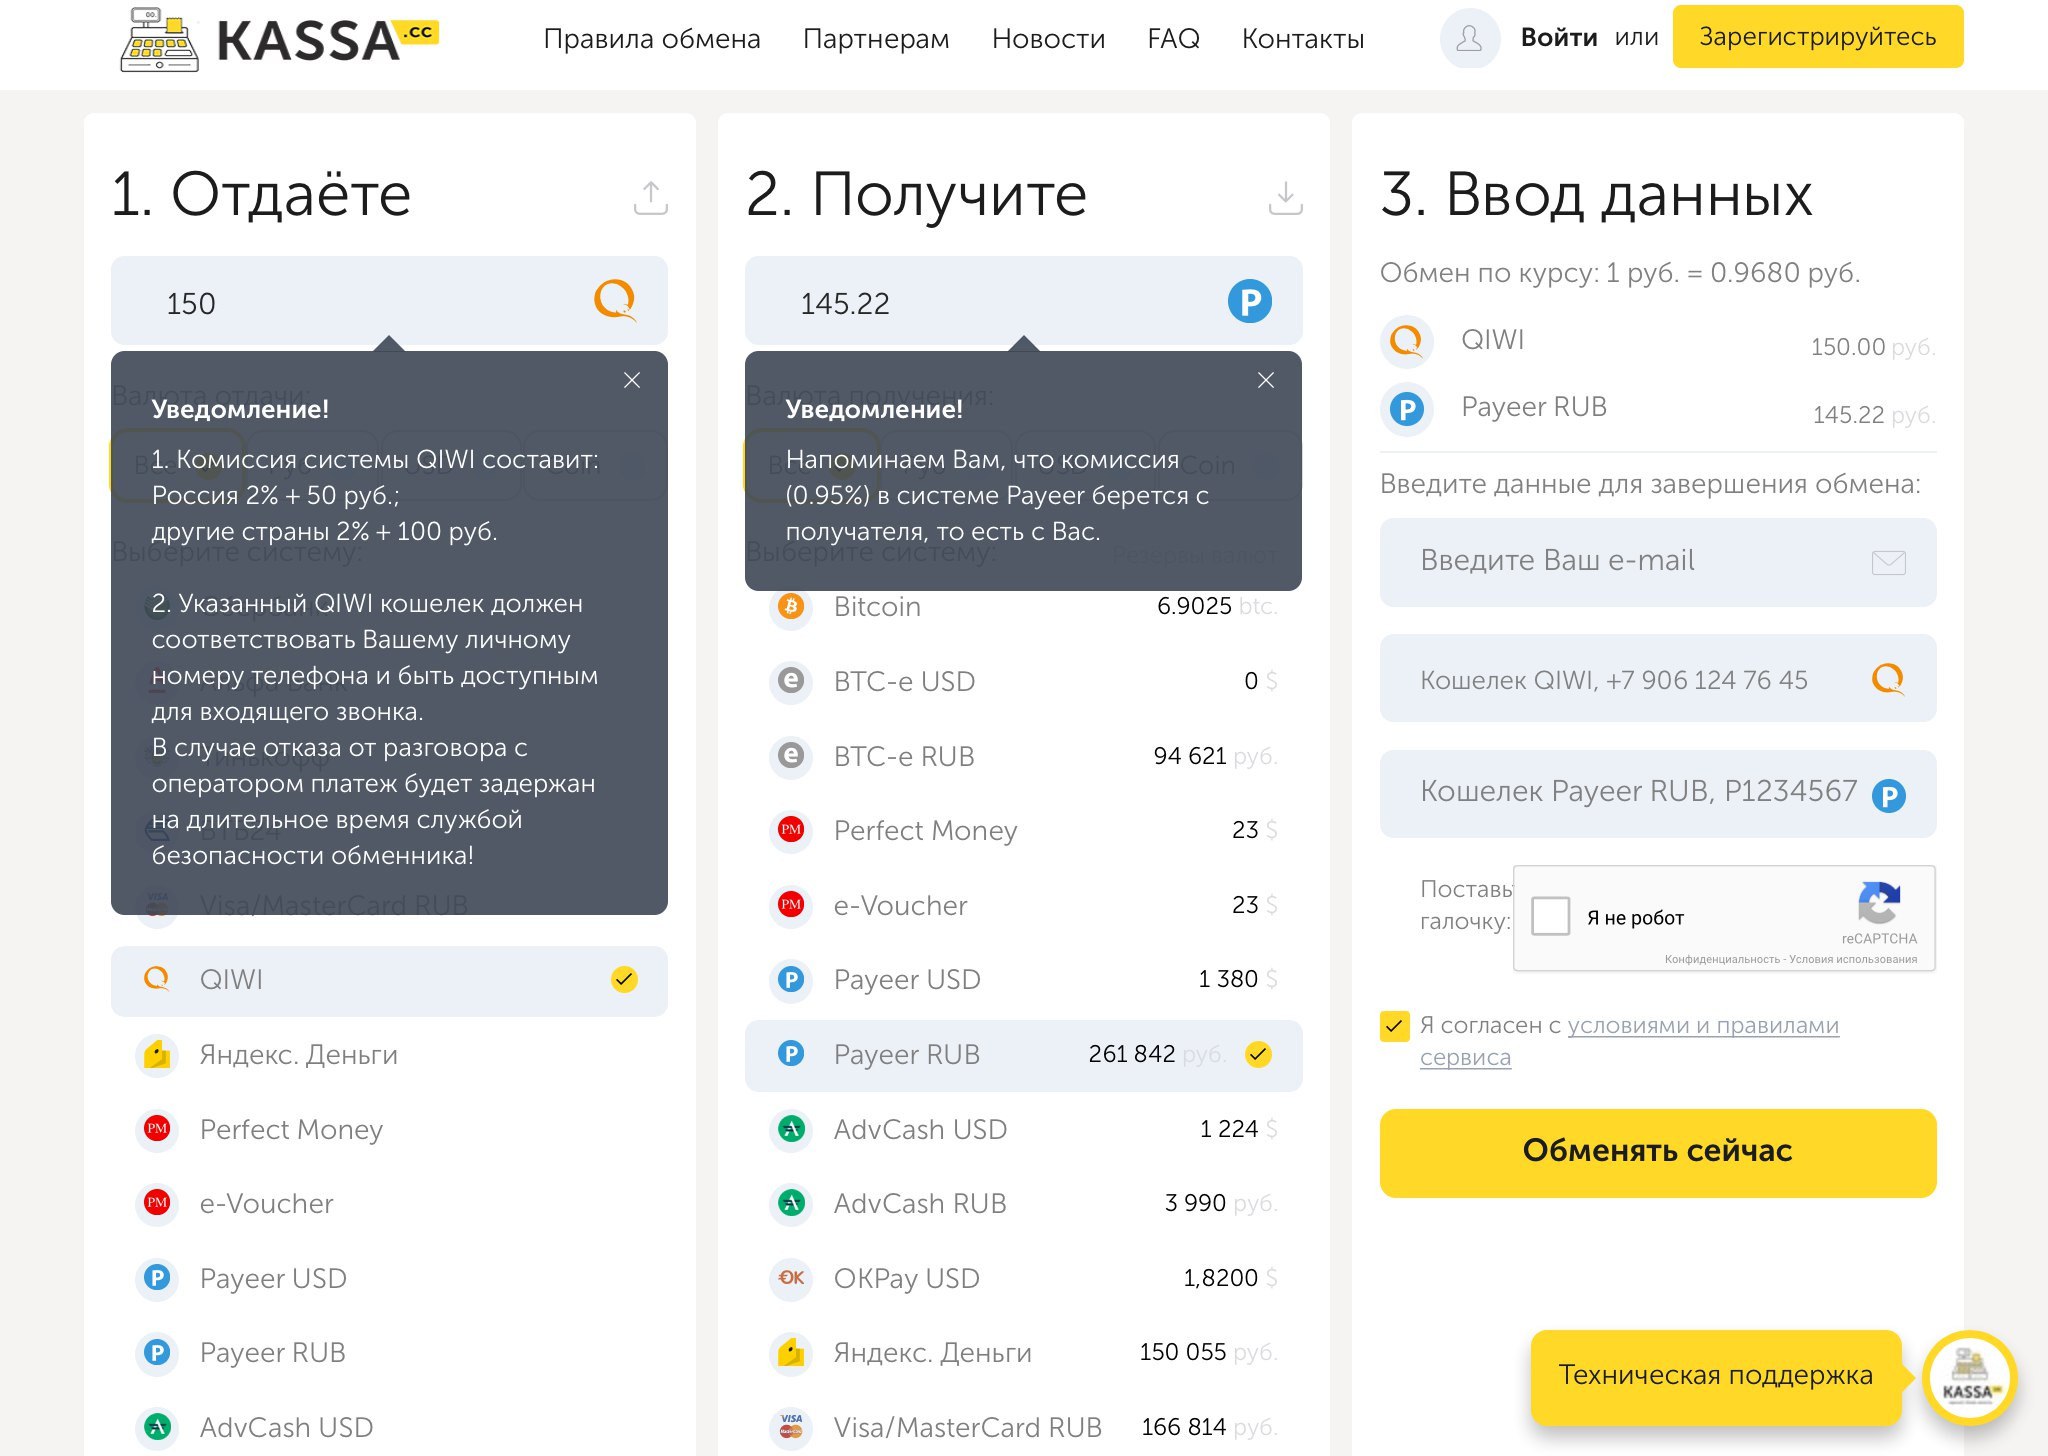The width and height of the screenshot is (2048, 1456).
Task: Close the Payeer commission notification popup
Action: (x=1266, y=380)
